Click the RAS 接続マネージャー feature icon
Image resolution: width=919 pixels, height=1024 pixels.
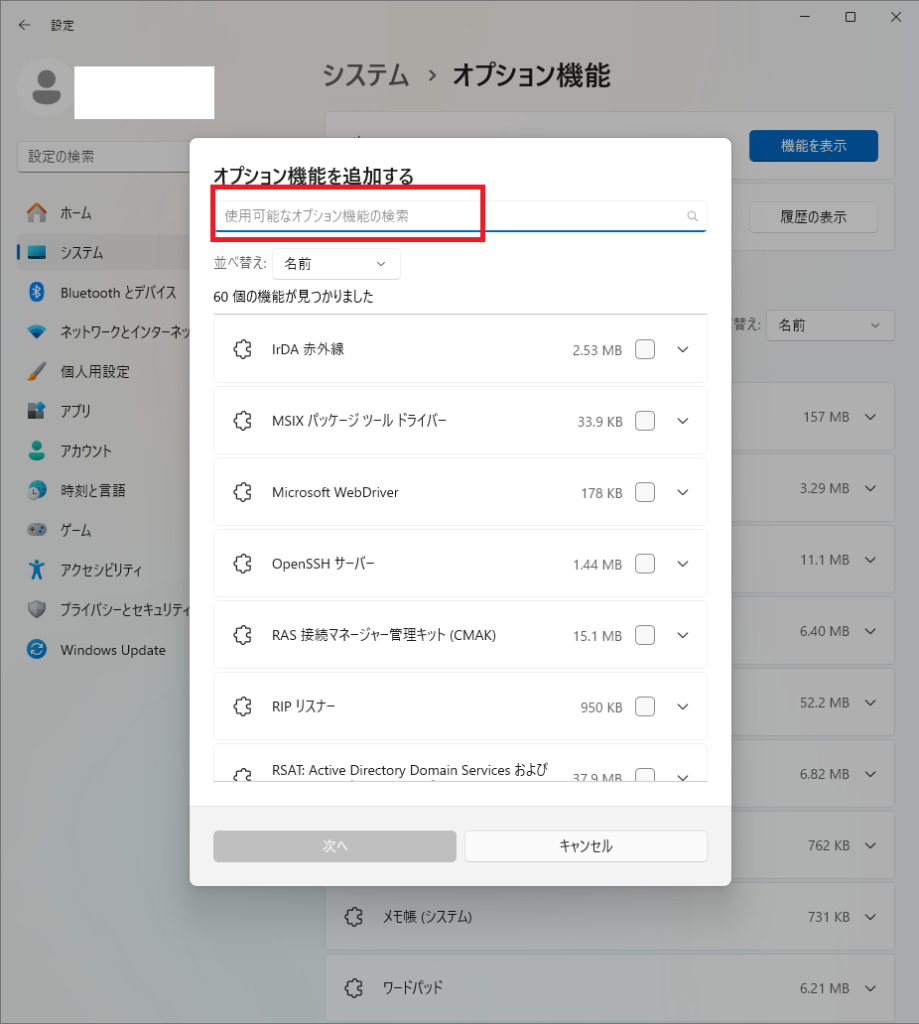coord(242,635)
